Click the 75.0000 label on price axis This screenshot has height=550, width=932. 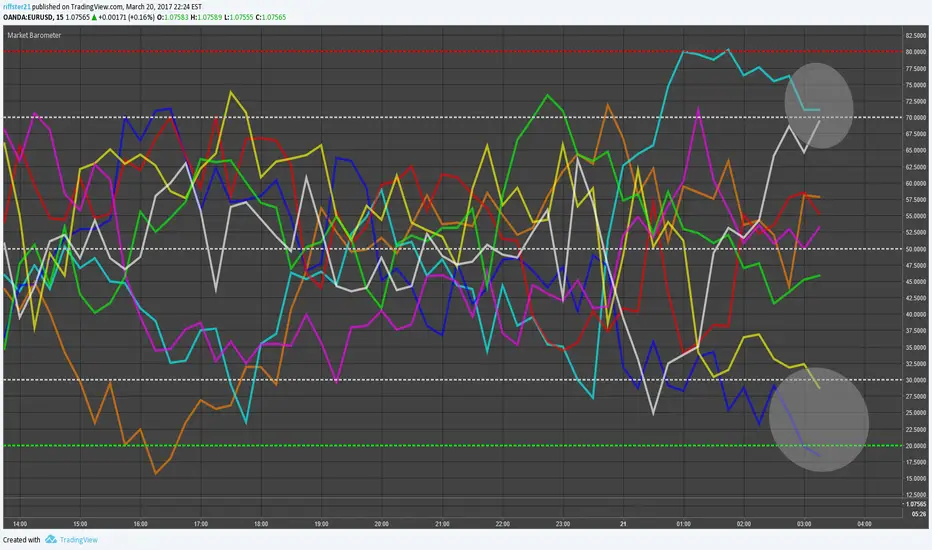click(x=915, y=85)
